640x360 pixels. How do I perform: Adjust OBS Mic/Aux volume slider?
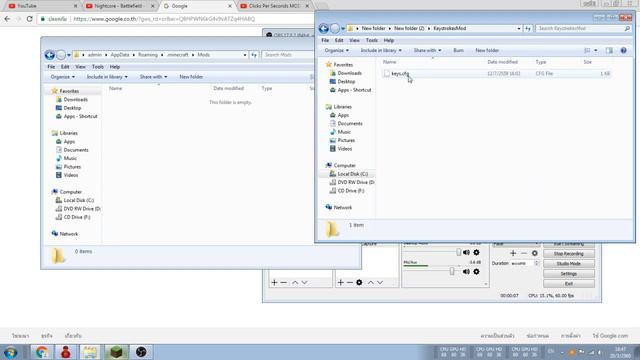tap(451, 271)
